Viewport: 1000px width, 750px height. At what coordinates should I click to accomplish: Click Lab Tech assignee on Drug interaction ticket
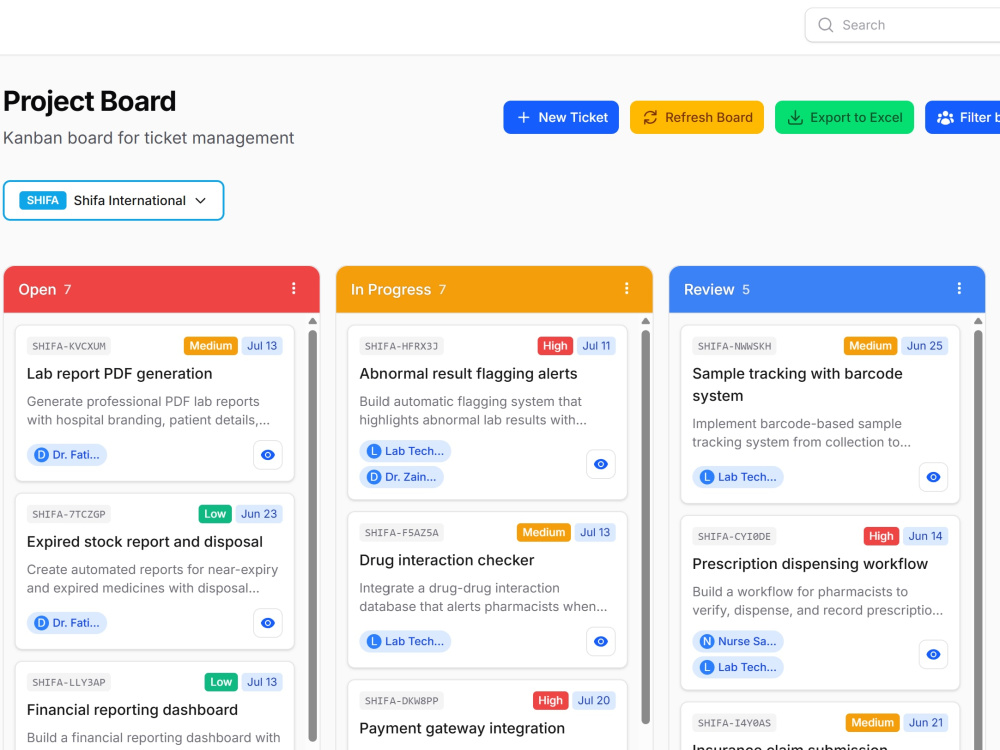(406, 642)
